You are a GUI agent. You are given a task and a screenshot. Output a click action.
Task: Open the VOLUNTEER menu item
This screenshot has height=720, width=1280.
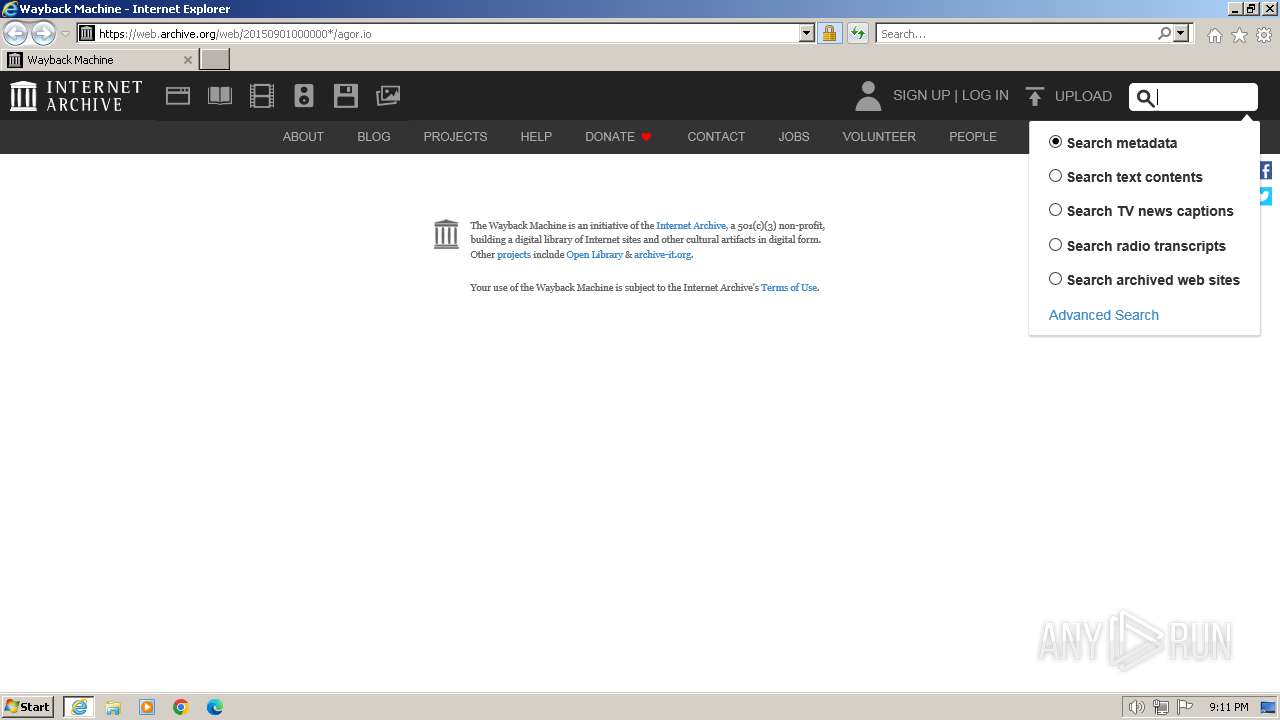(x=879, y=137)
